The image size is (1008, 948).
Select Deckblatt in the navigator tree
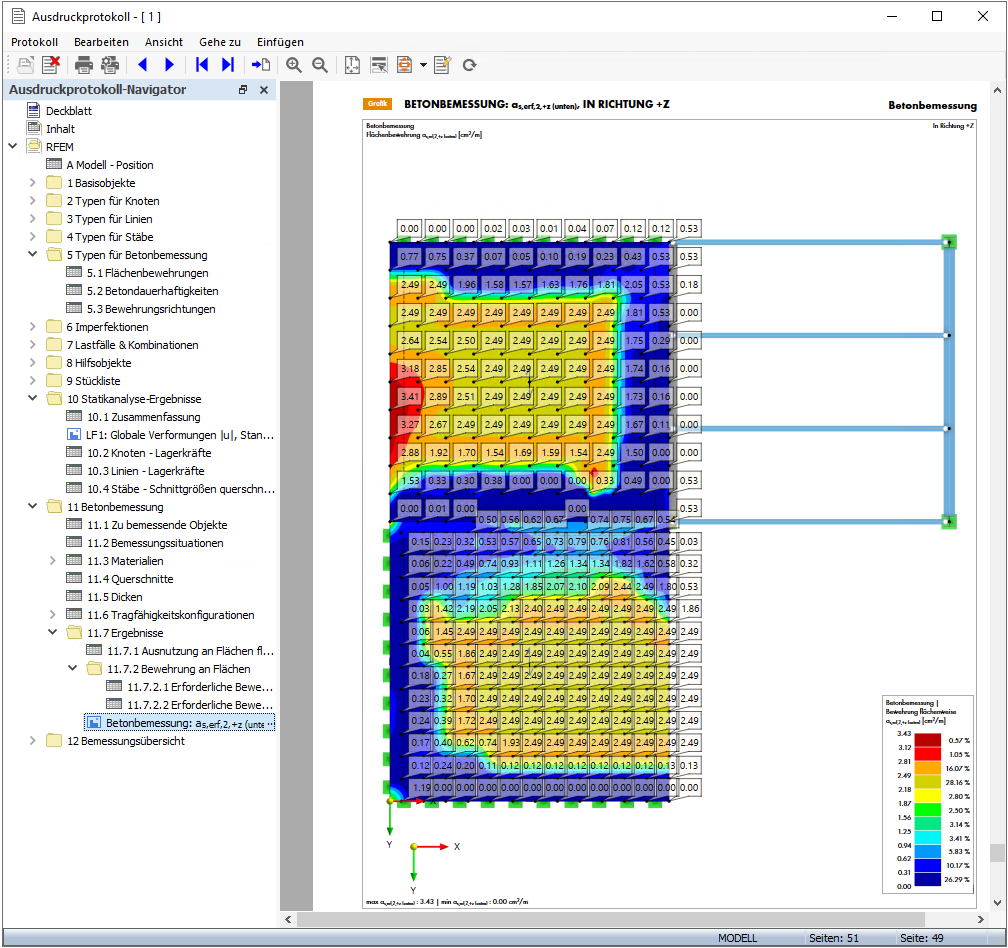(x=68, y=111)
